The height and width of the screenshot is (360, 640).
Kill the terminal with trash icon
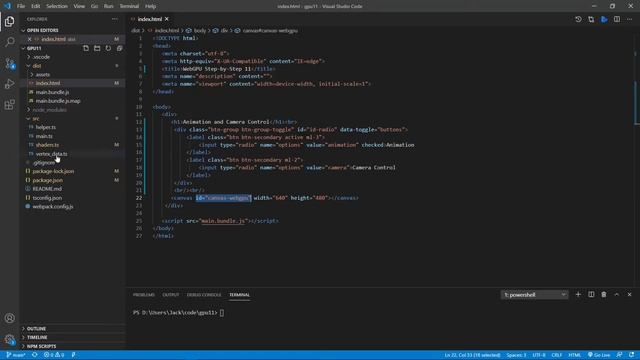point(604,295)
